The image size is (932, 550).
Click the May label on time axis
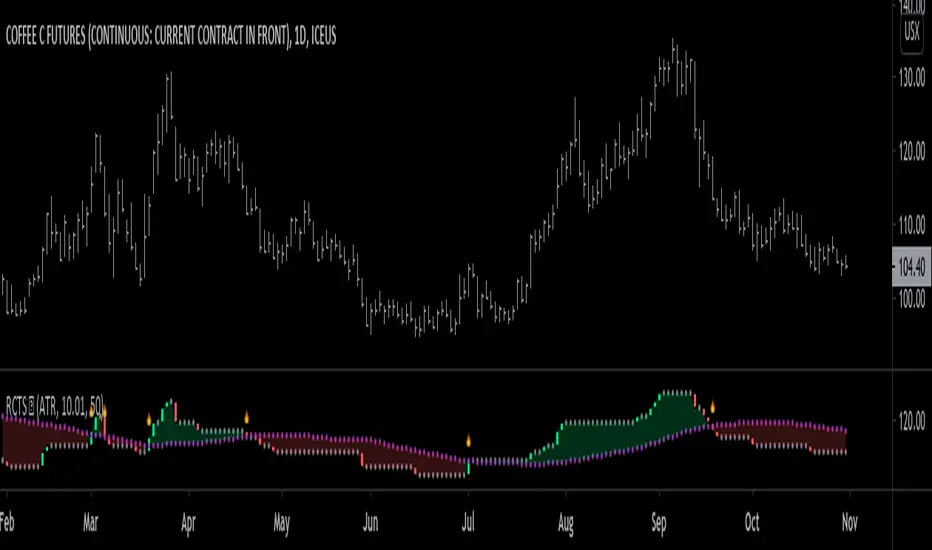[x=281, y=523]
